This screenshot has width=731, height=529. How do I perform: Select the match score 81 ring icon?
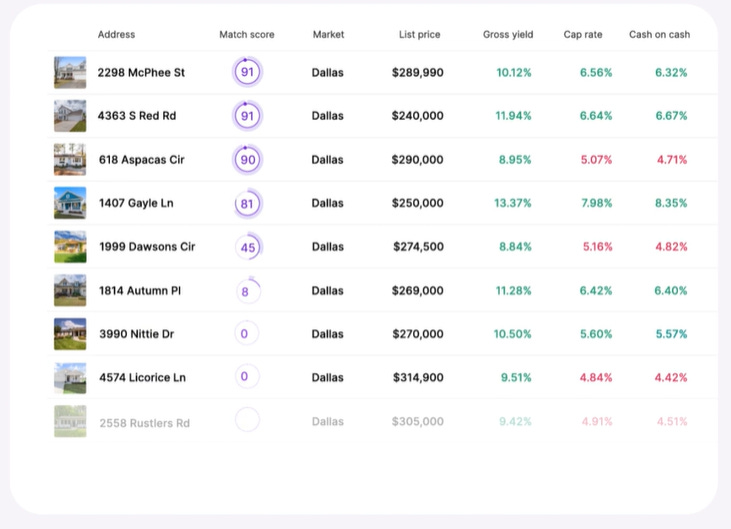click(x=248, y=203)
